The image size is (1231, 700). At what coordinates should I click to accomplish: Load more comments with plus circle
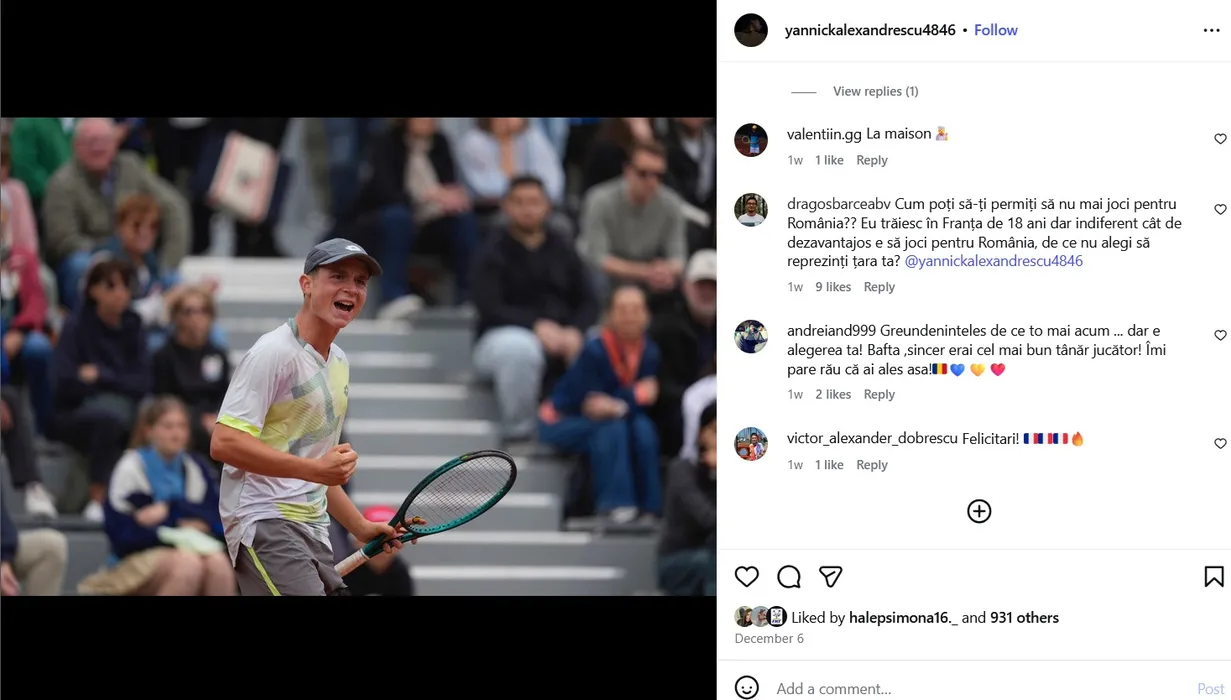[979, 511]
